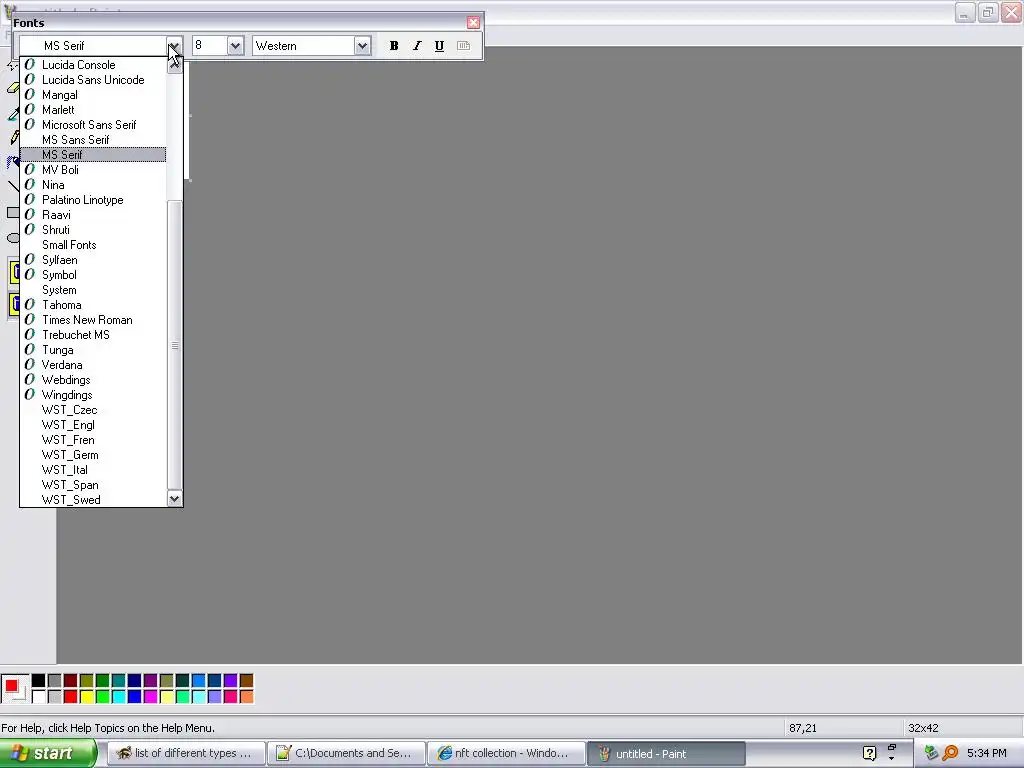This screenshot has width=1024, height=768.
Task: Close the Fonts toolbar window
Action: 473,23
